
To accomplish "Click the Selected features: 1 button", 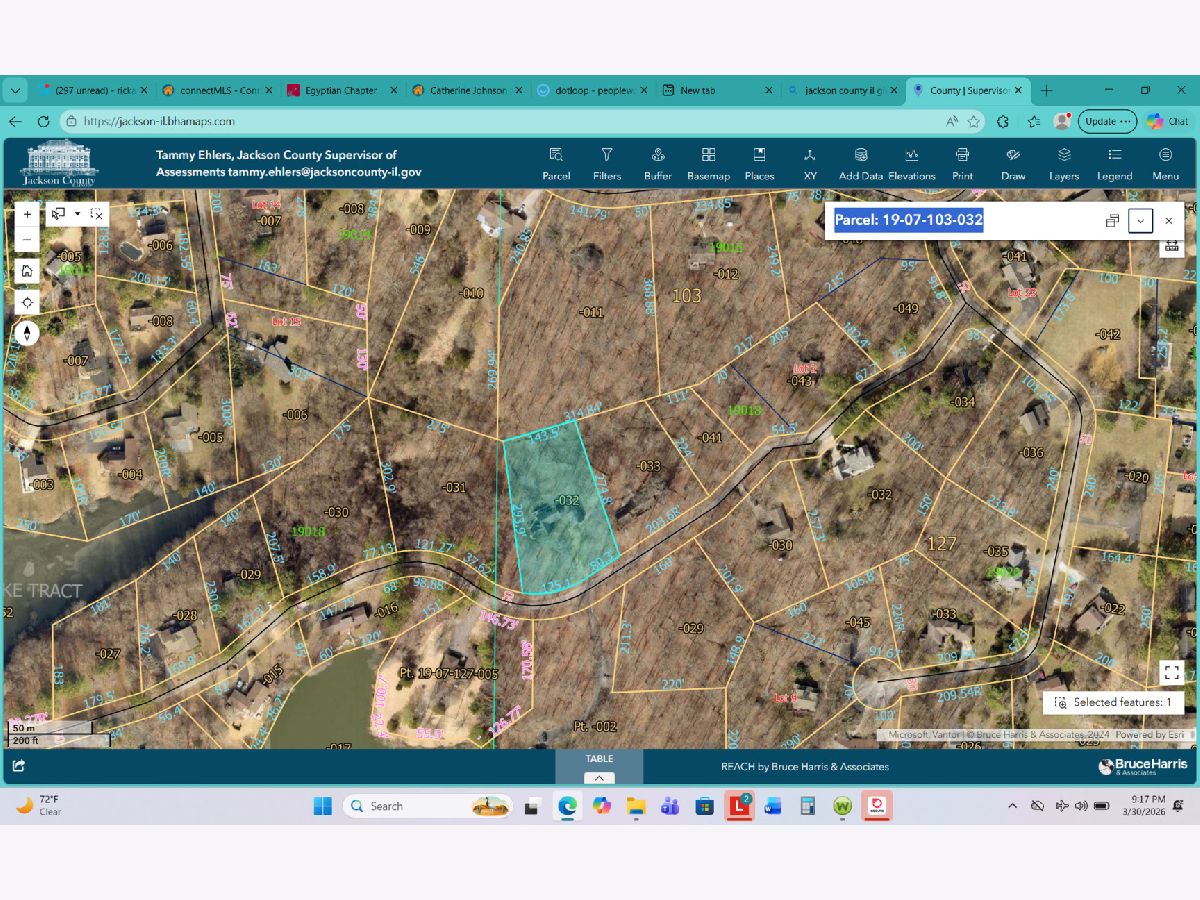I will pos(1113,703).
